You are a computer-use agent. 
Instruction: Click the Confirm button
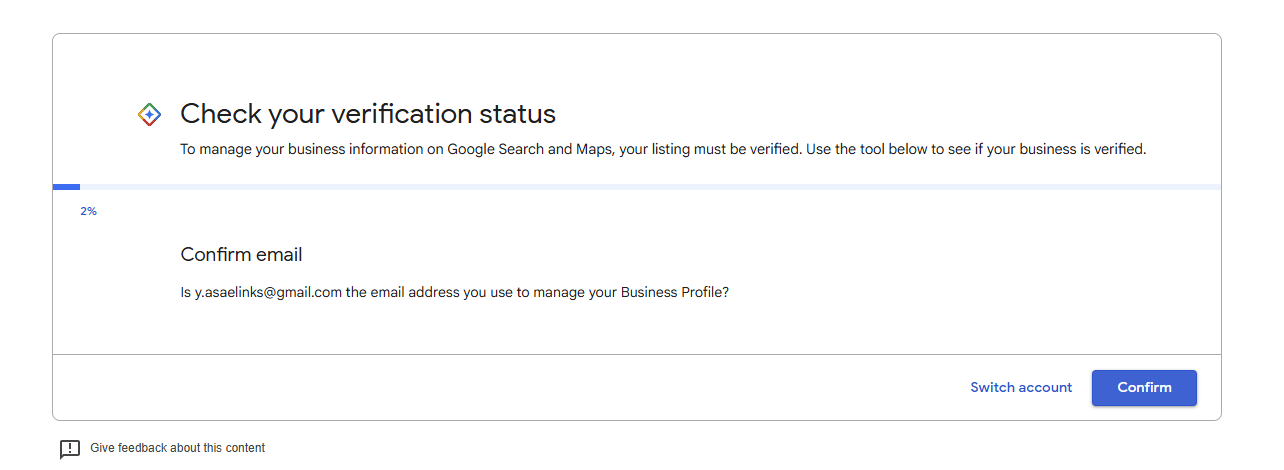1144,388
